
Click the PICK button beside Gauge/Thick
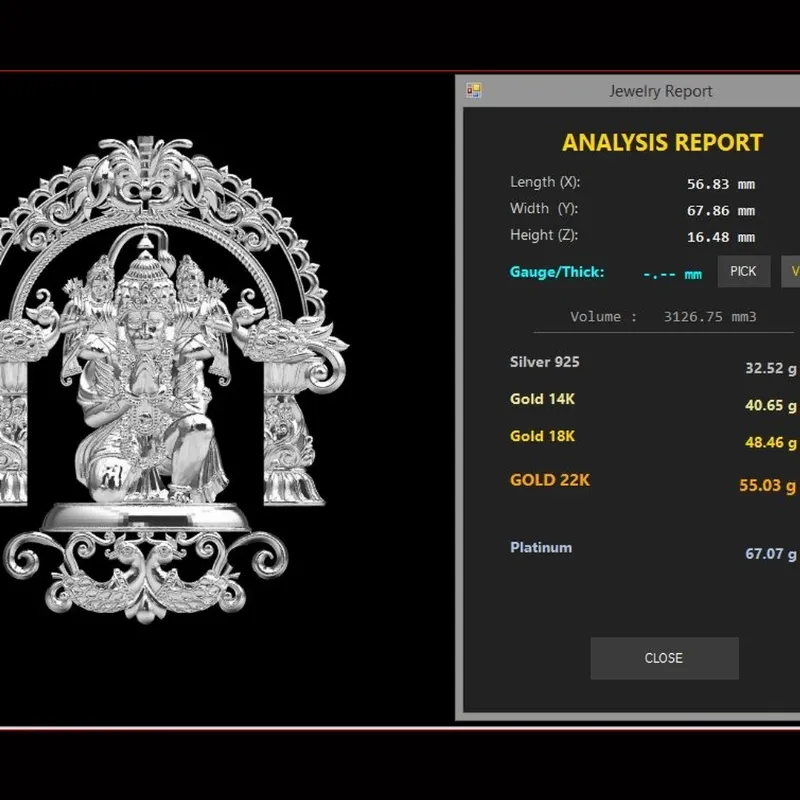coord(743,271)
